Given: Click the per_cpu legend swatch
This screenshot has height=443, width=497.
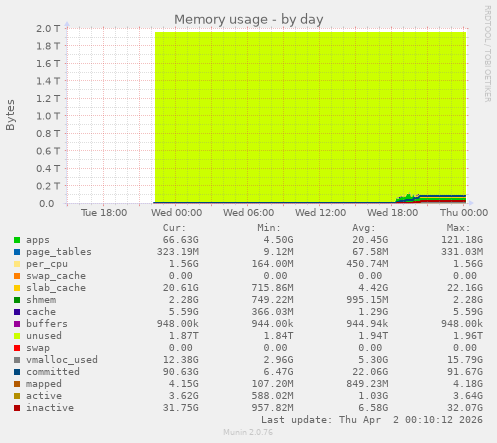Looking at the screenshot, I should (17, 264).
